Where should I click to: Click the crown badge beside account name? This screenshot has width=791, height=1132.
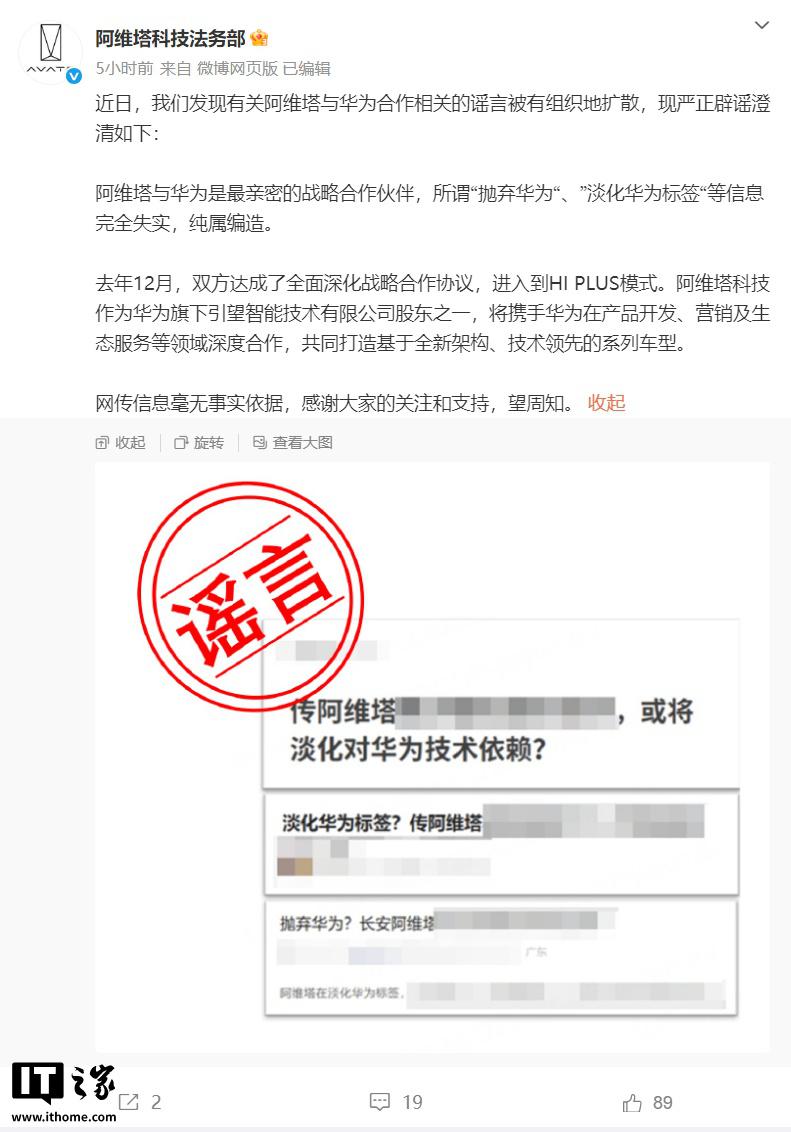pos(259,38)
